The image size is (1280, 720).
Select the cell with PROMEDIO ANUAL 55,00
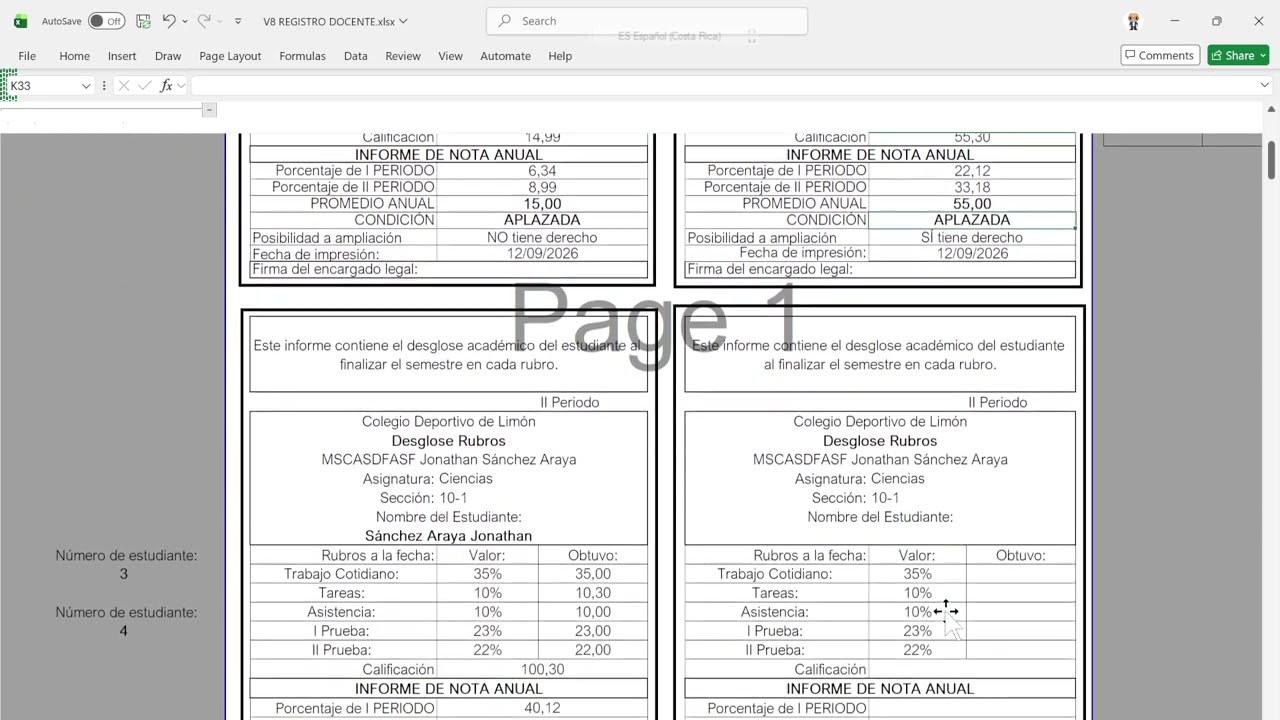pyautogui.click(x=972, y=204)
